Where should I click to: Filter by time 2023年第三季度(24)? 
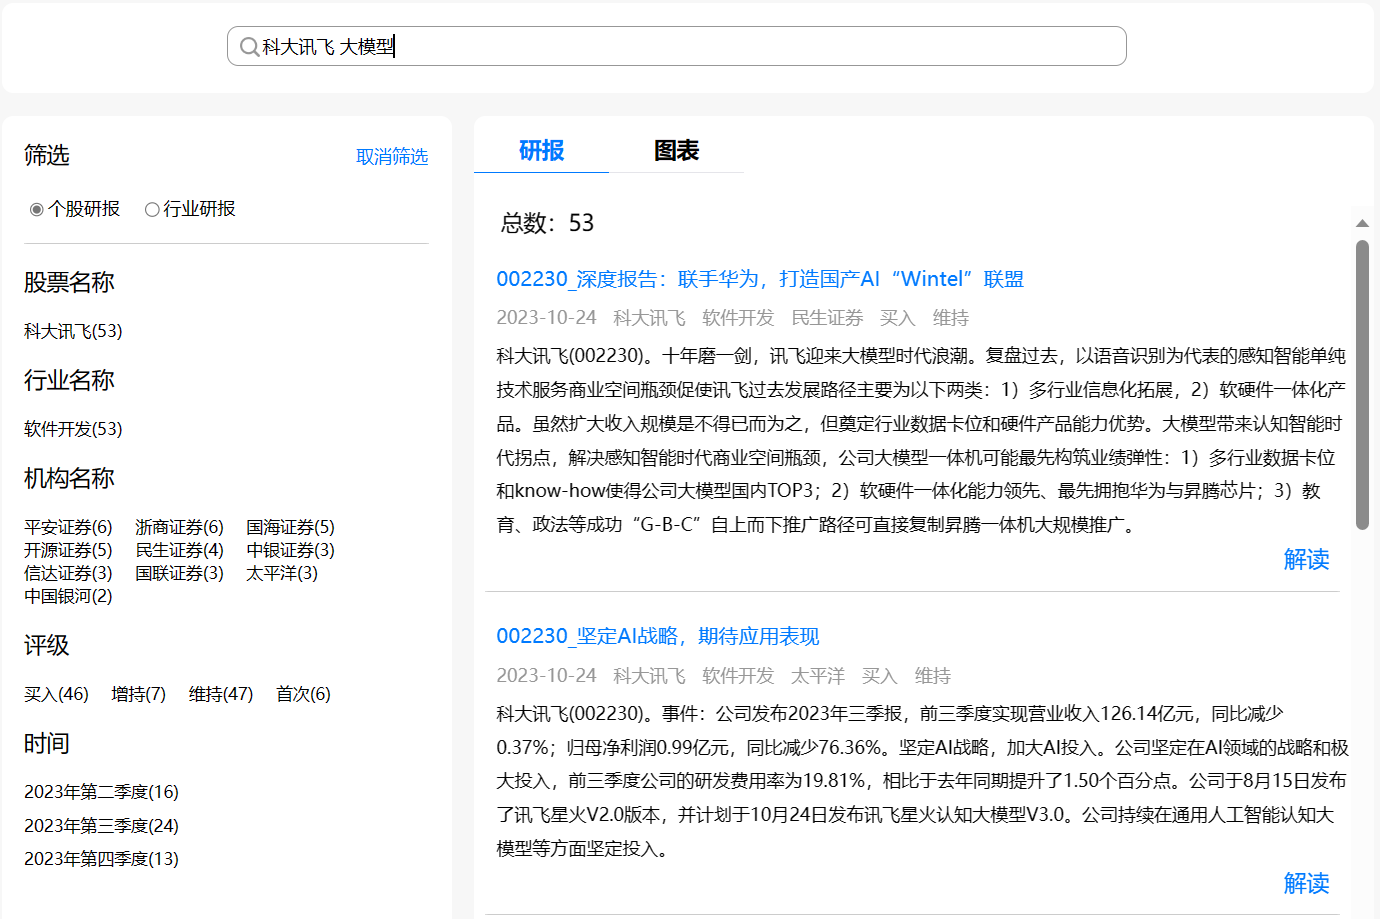tap(101, 826)
